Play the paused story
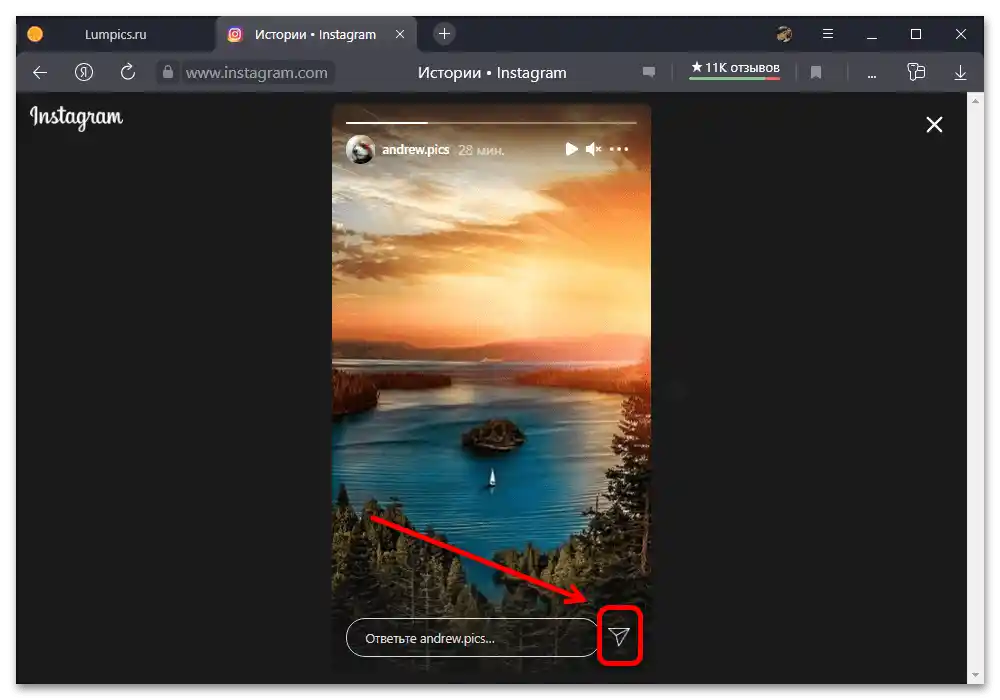 pos(571,149)
